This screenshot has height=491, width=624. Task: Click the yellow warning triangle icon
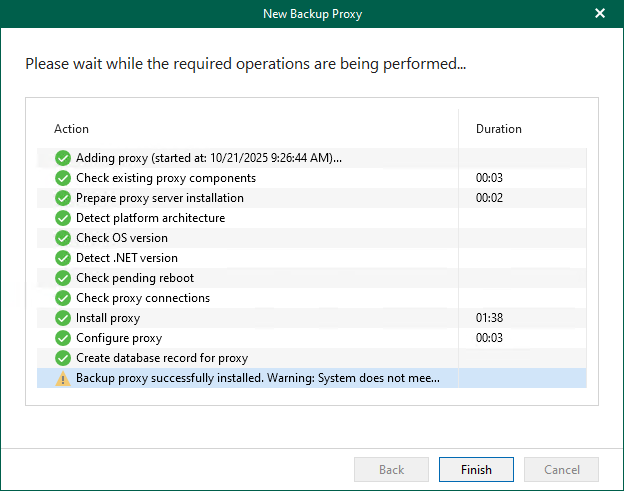click(63, 378)
